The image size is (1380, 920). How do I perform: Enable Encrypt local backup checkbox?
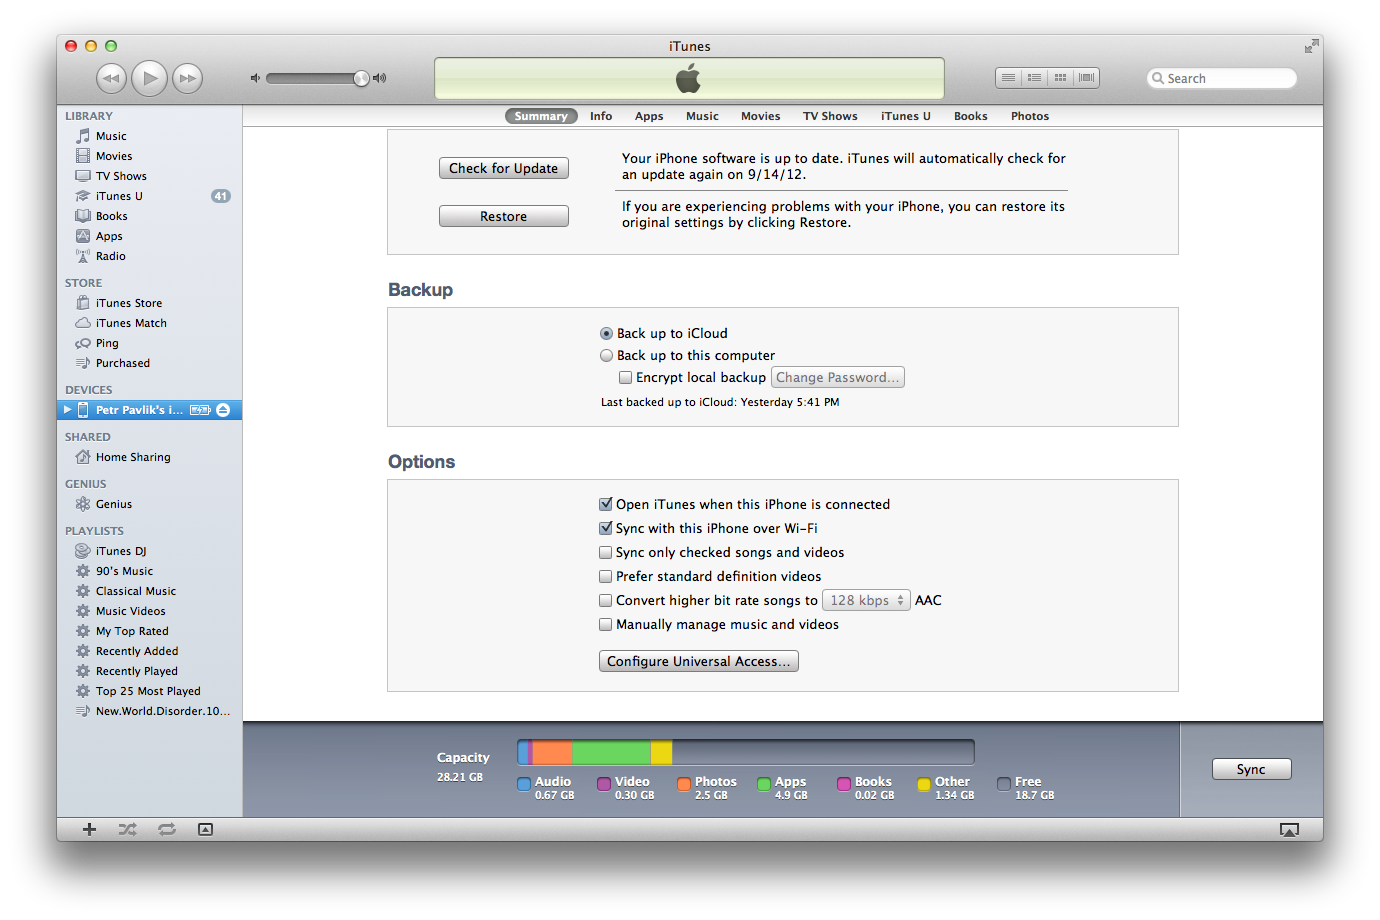coord(626,378)
